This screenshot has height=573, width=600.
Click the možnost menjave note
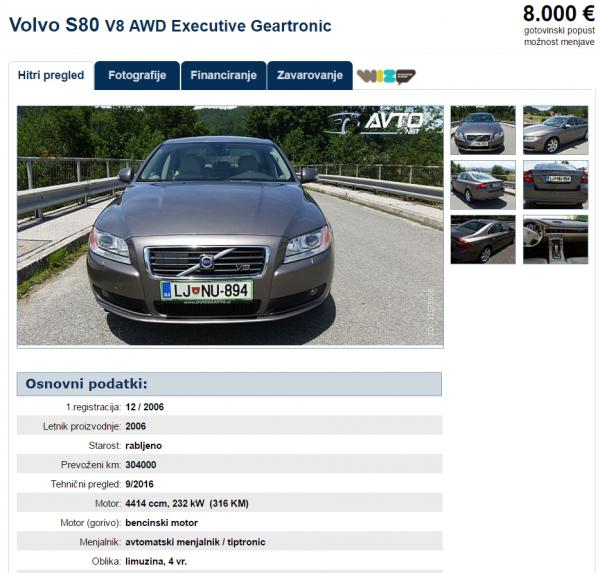coord(559,42)
